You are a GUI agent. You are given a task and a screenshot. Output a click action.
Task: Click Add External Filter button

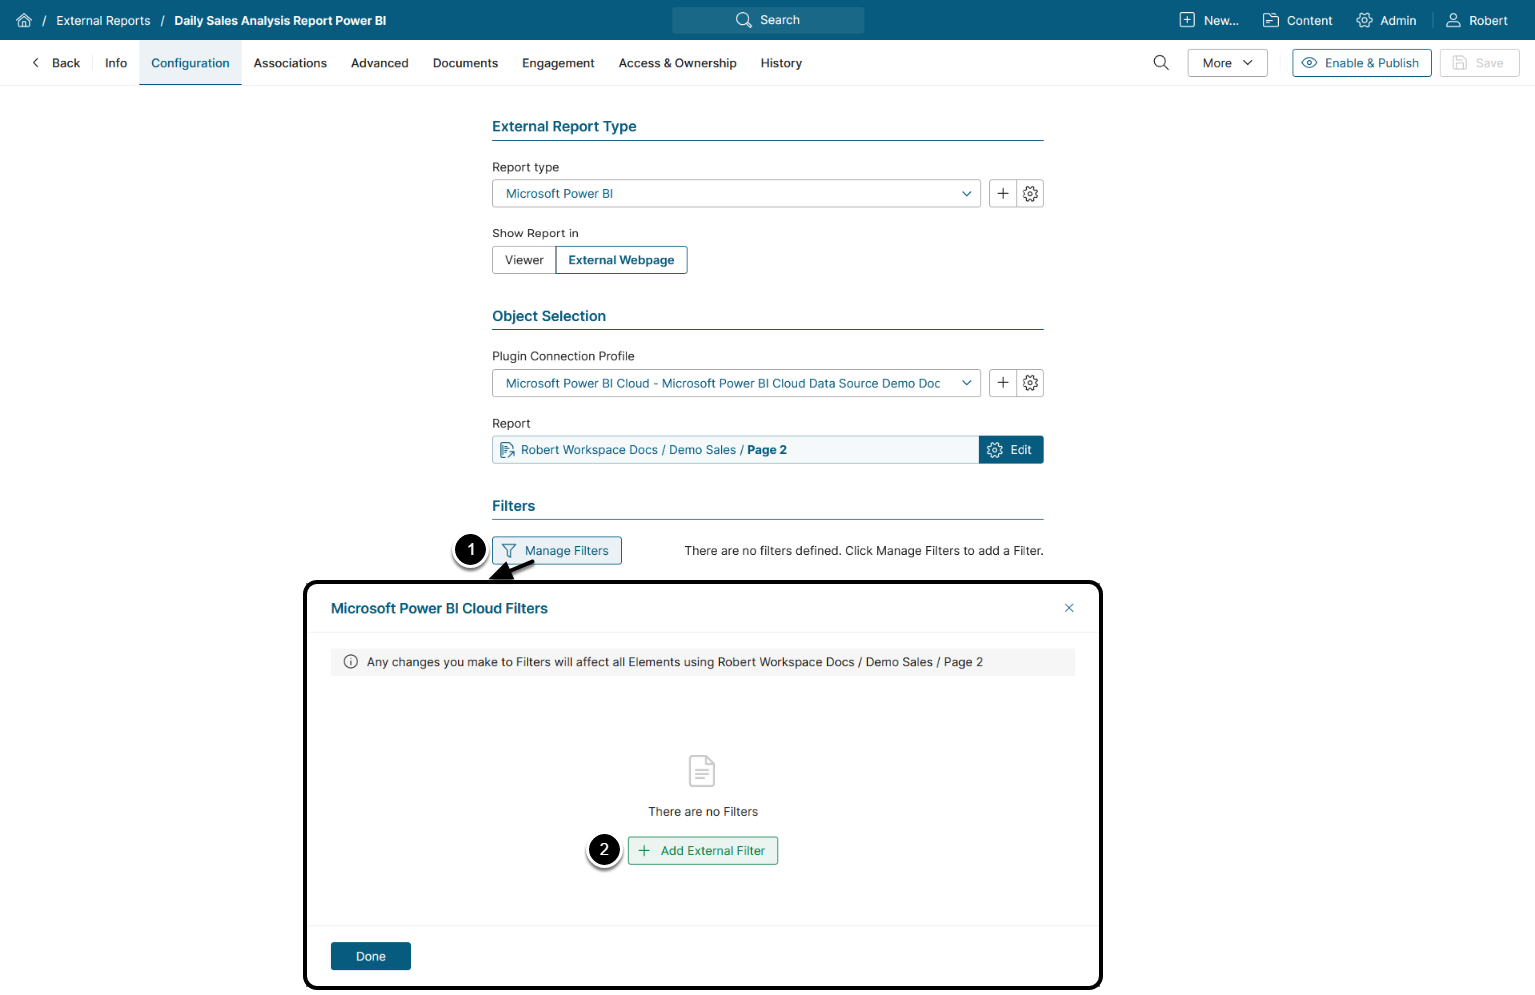coord(702,851)
